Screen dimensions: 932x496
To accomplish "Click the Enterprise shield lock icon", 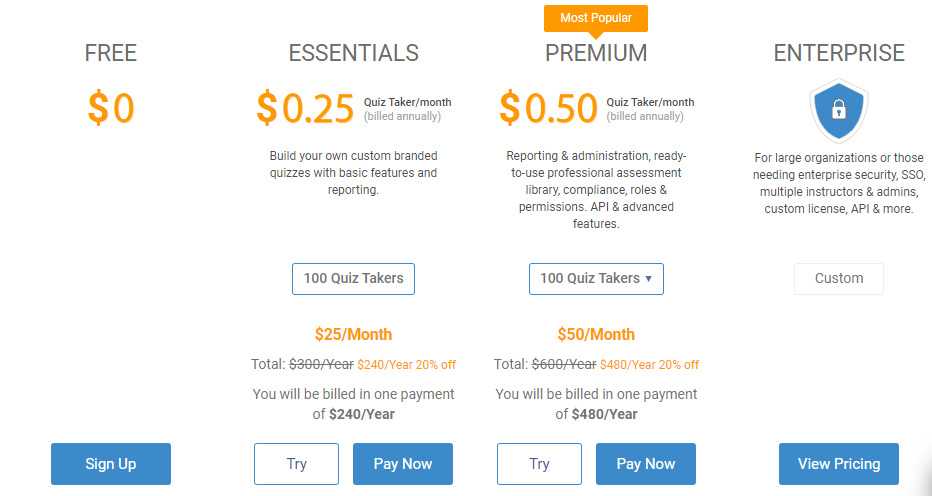I will click(x=839, y=111).
